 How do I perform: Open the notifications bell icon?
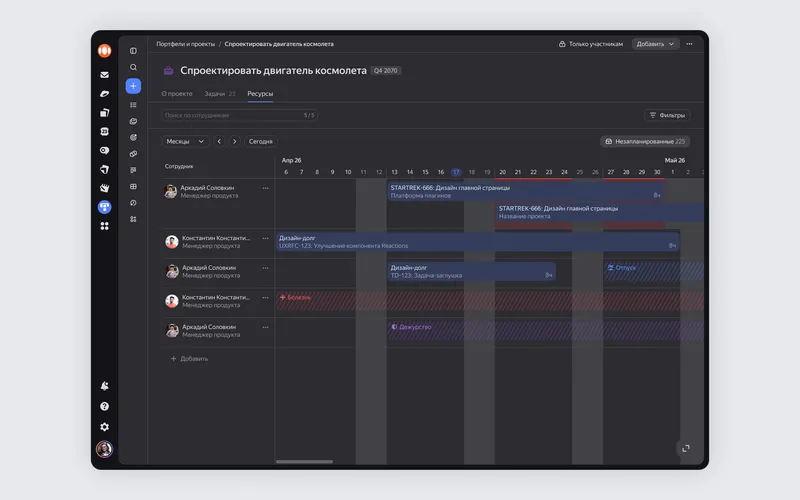105,386
